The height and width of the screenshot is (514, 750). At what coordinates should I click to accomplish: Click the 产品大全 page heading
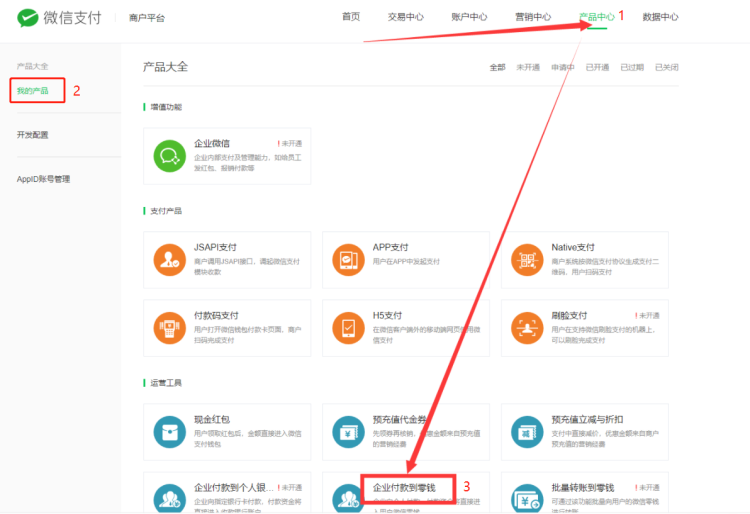pos(165,67)
